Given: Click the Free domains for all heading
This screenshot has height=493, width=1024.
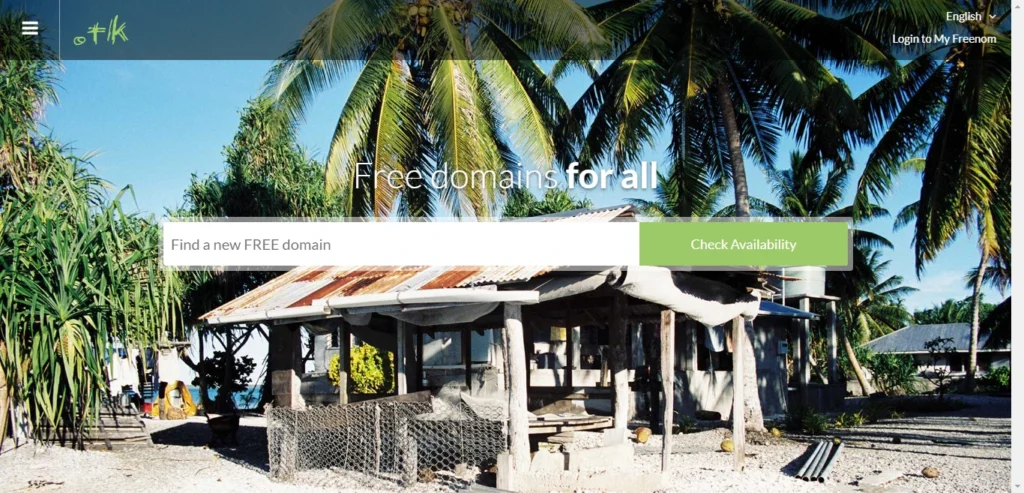Looking at the screenshot, I should (x=505, y=176).
